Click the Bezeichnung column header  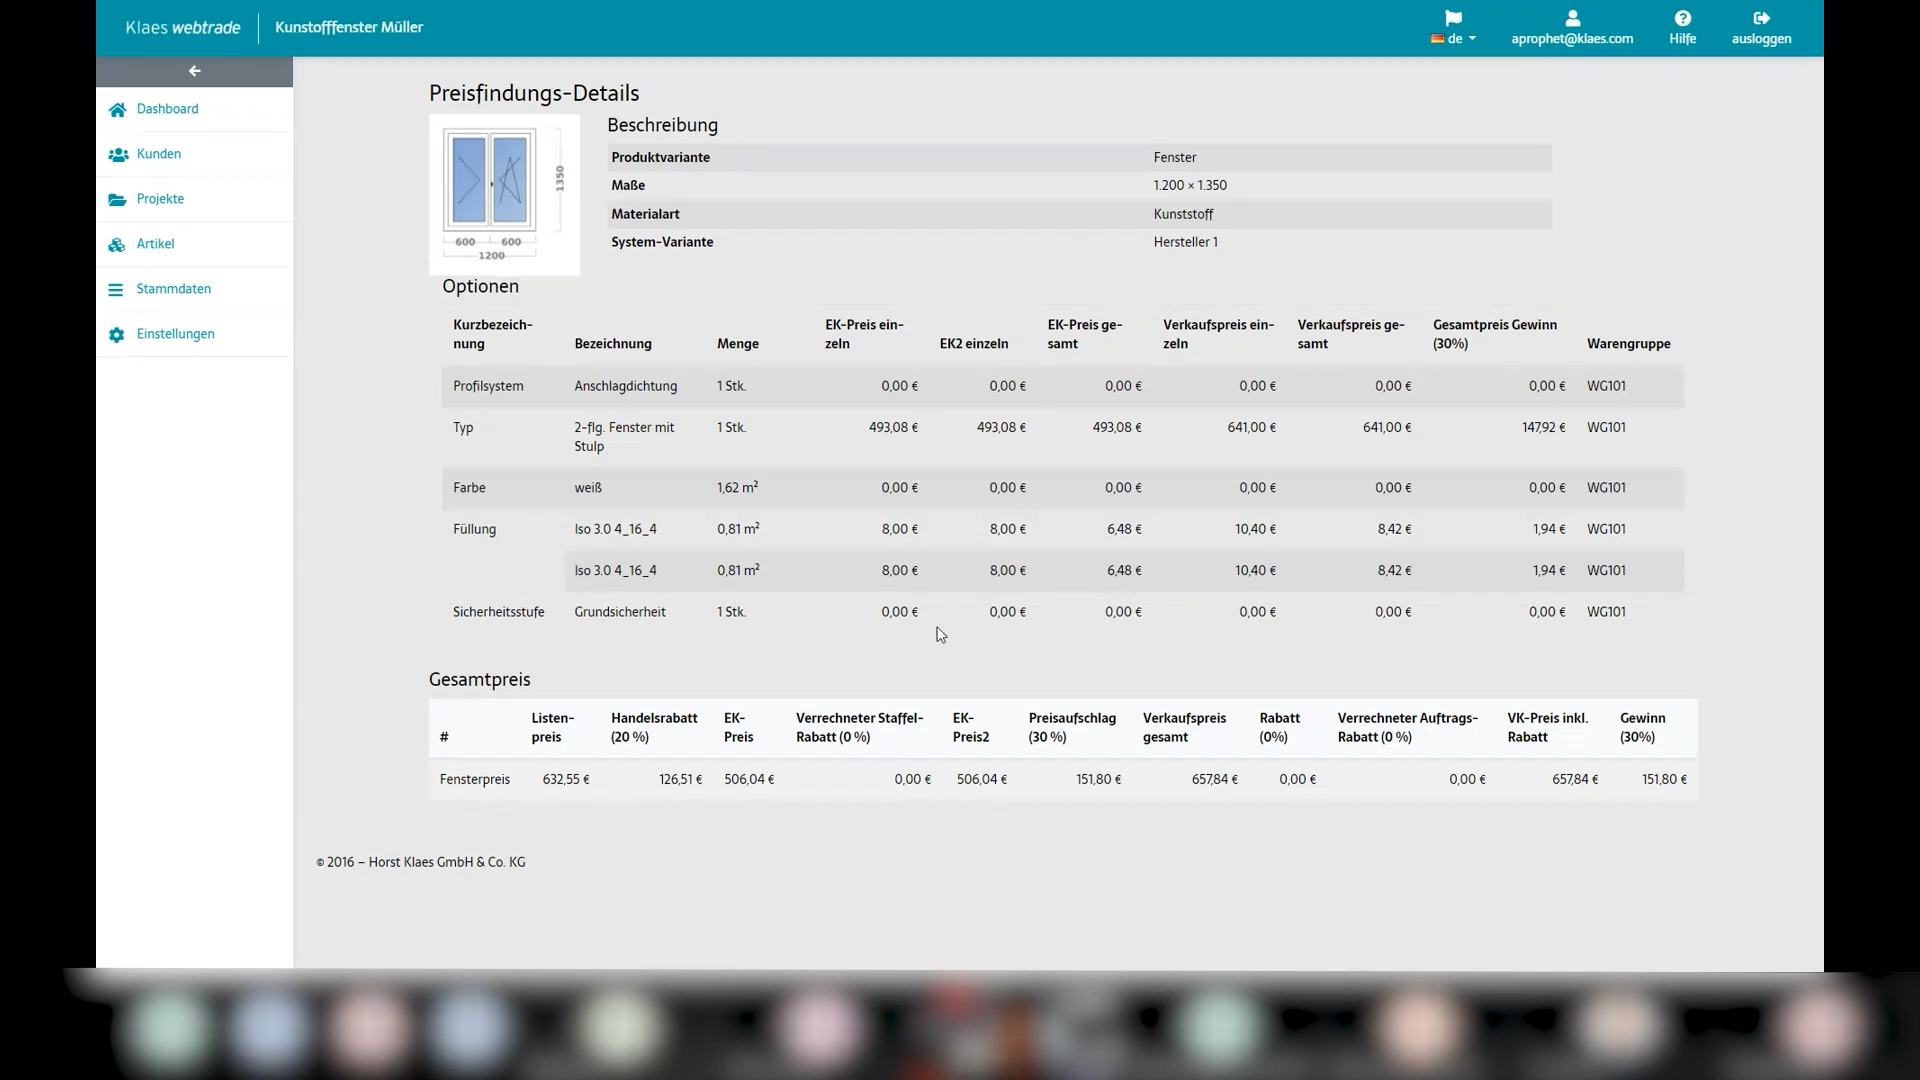coord(613,344)
